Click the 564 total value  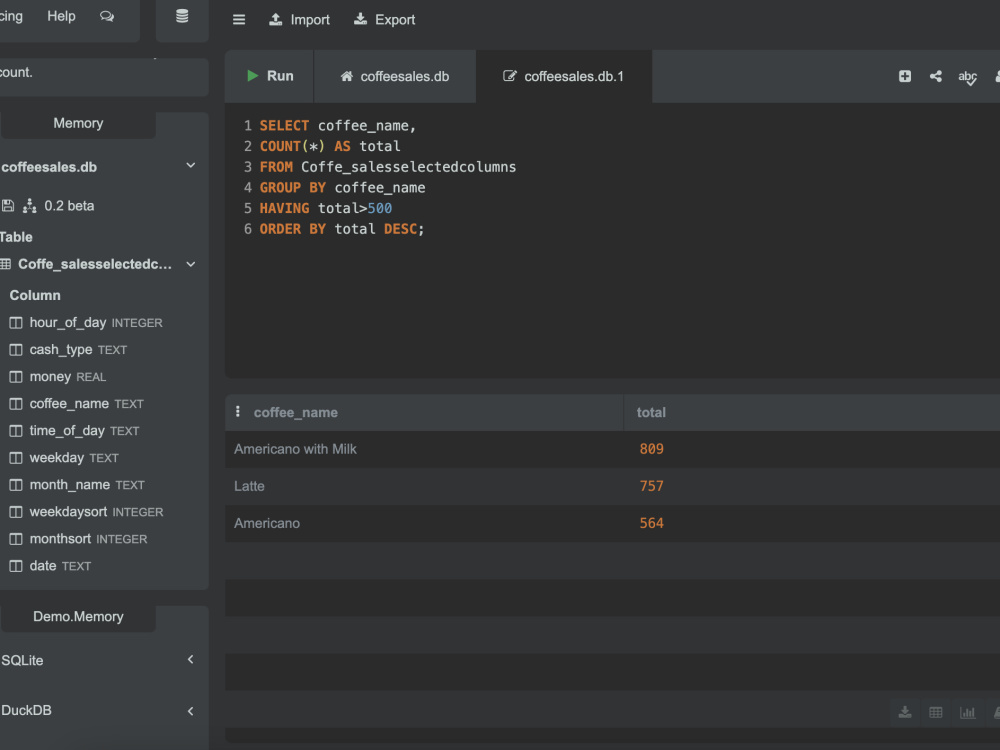pos(651,523)
